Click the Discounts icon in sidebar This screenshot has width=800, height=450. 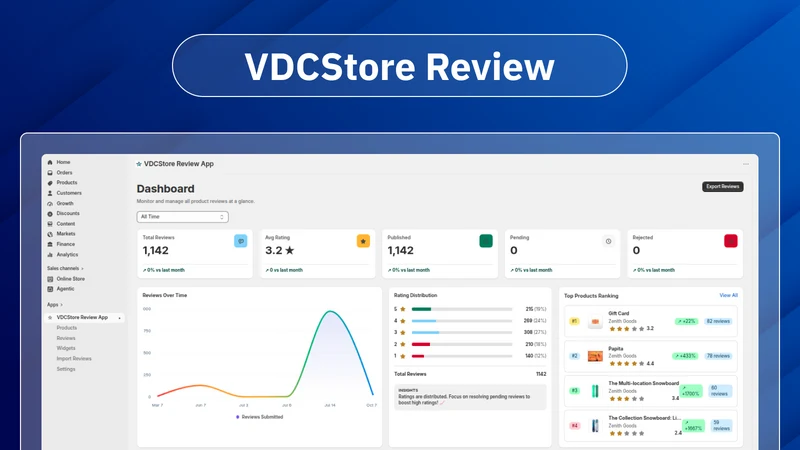[x=50, y=214]
